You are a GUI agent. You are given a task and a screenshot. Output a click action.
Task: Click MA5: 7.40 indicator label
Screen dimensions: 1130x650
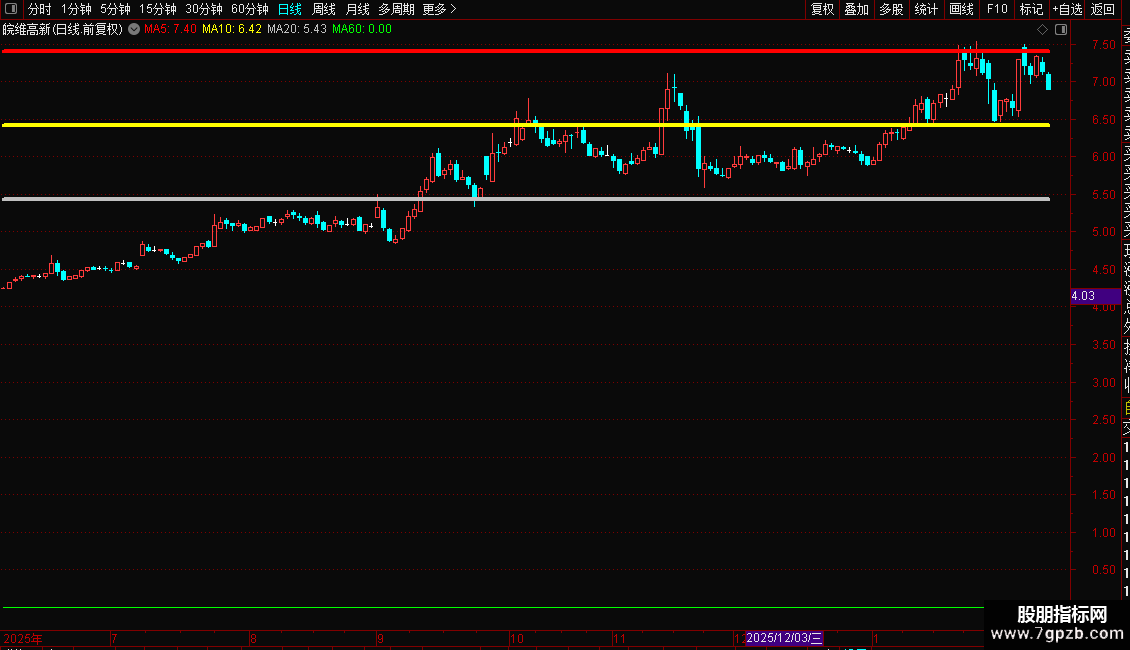point(170,29)
